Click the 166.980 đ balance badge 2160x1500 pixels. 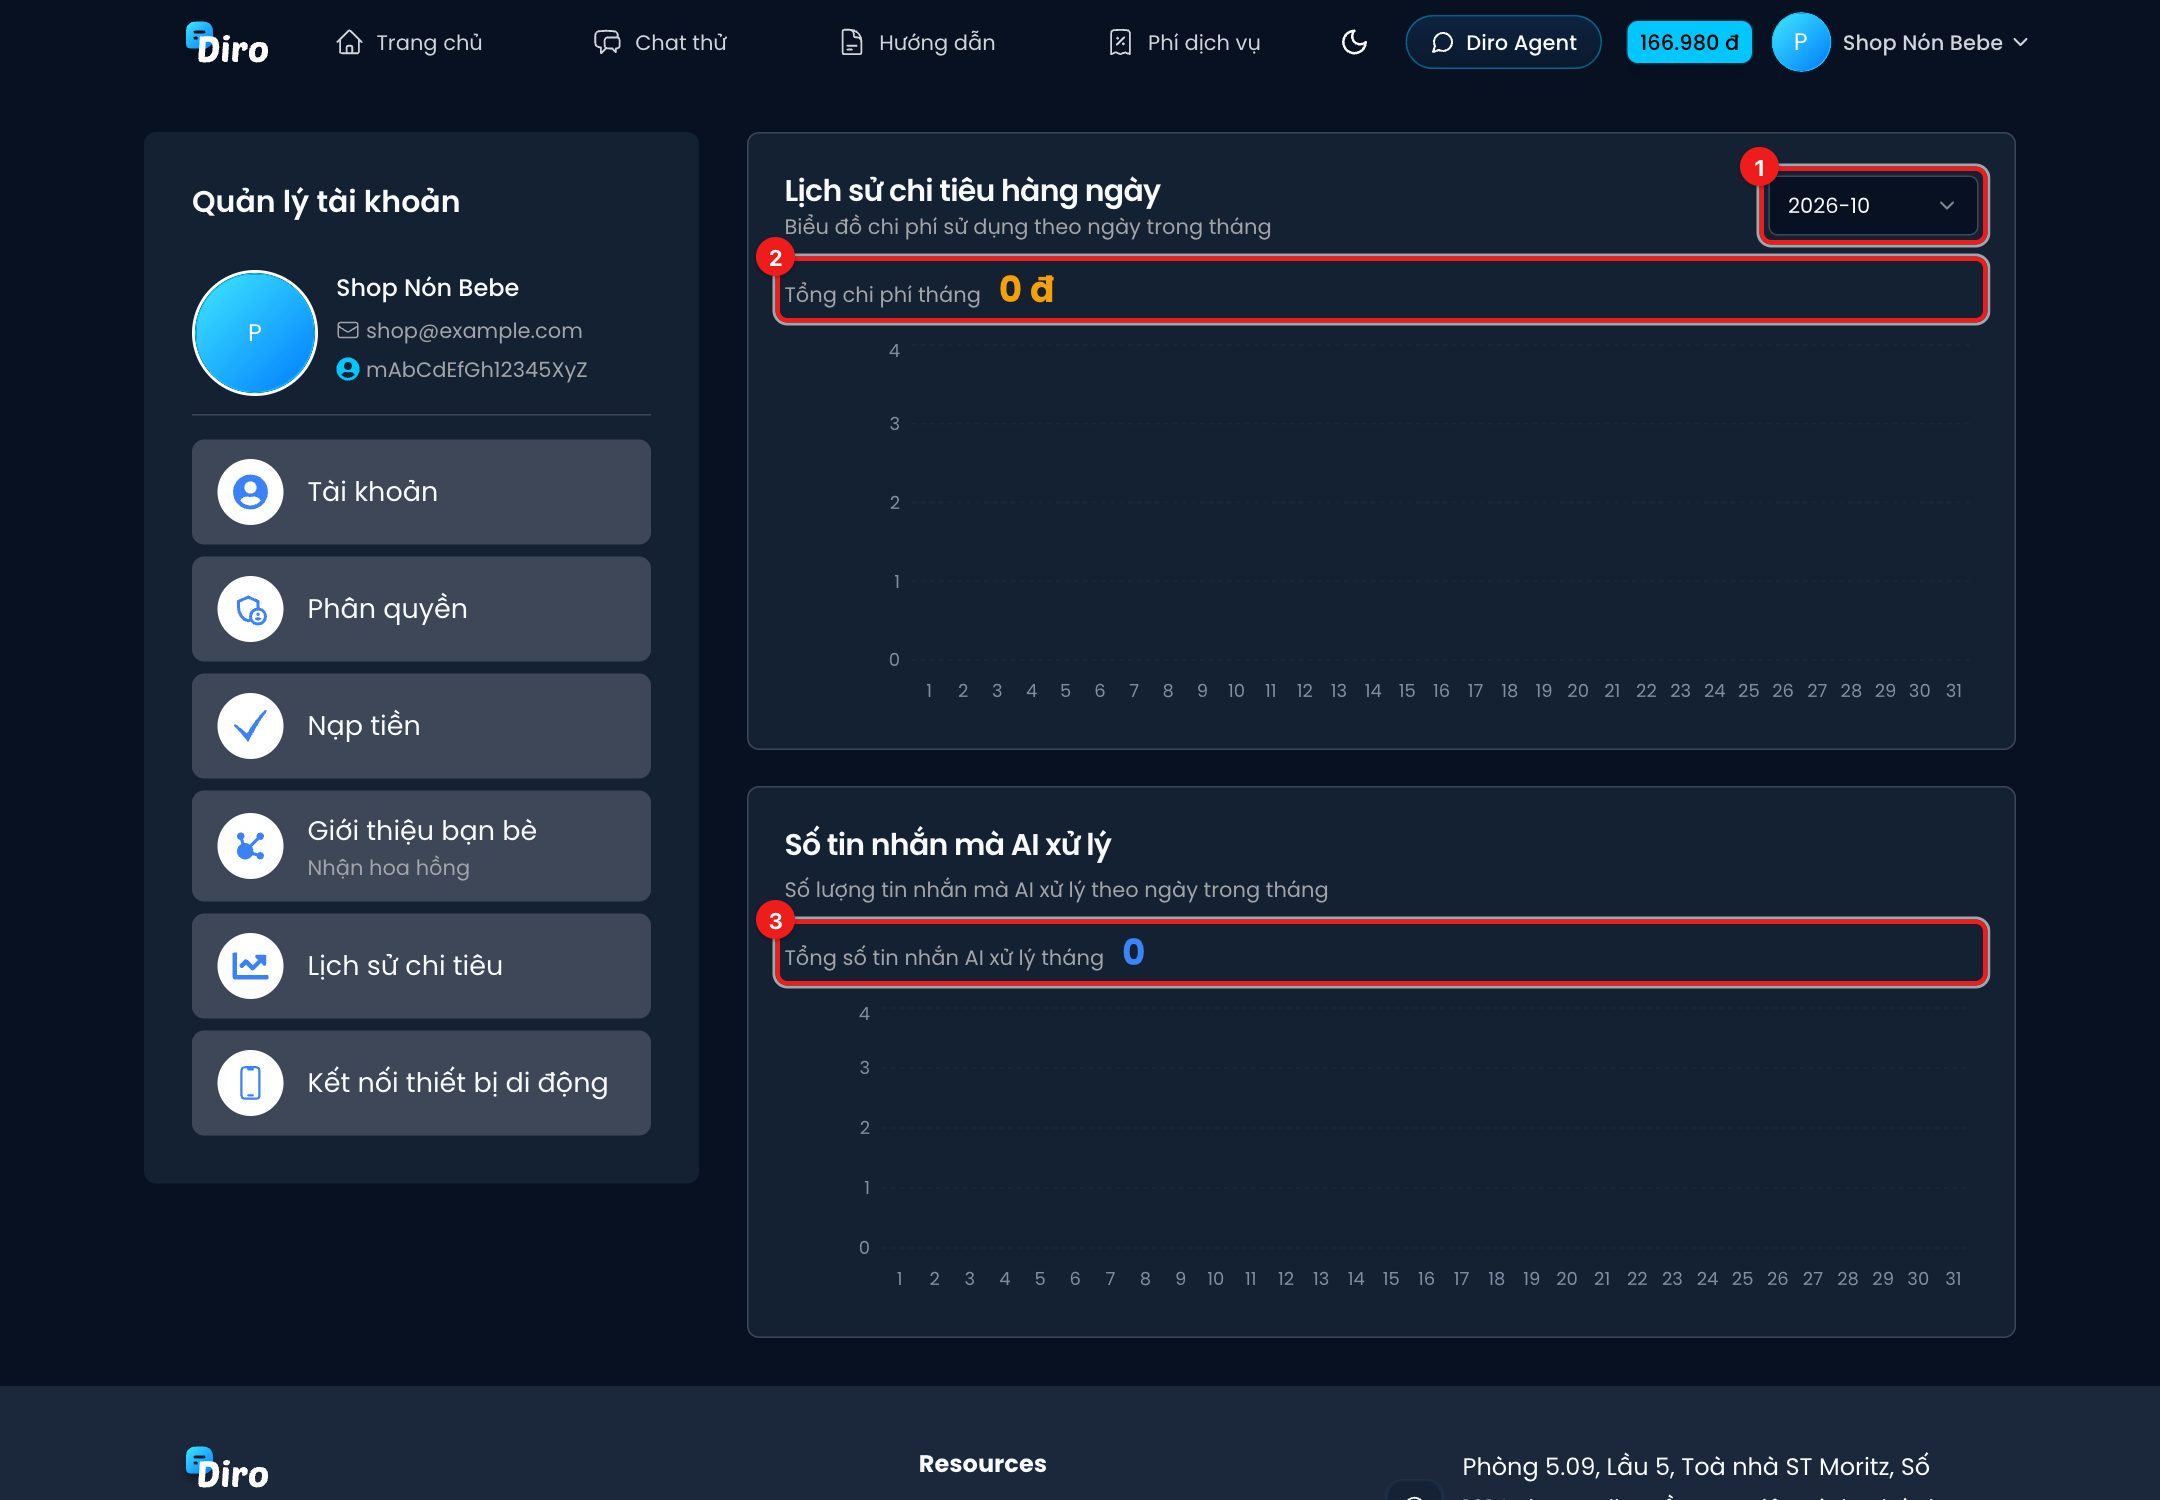(x=1689, y=42)
